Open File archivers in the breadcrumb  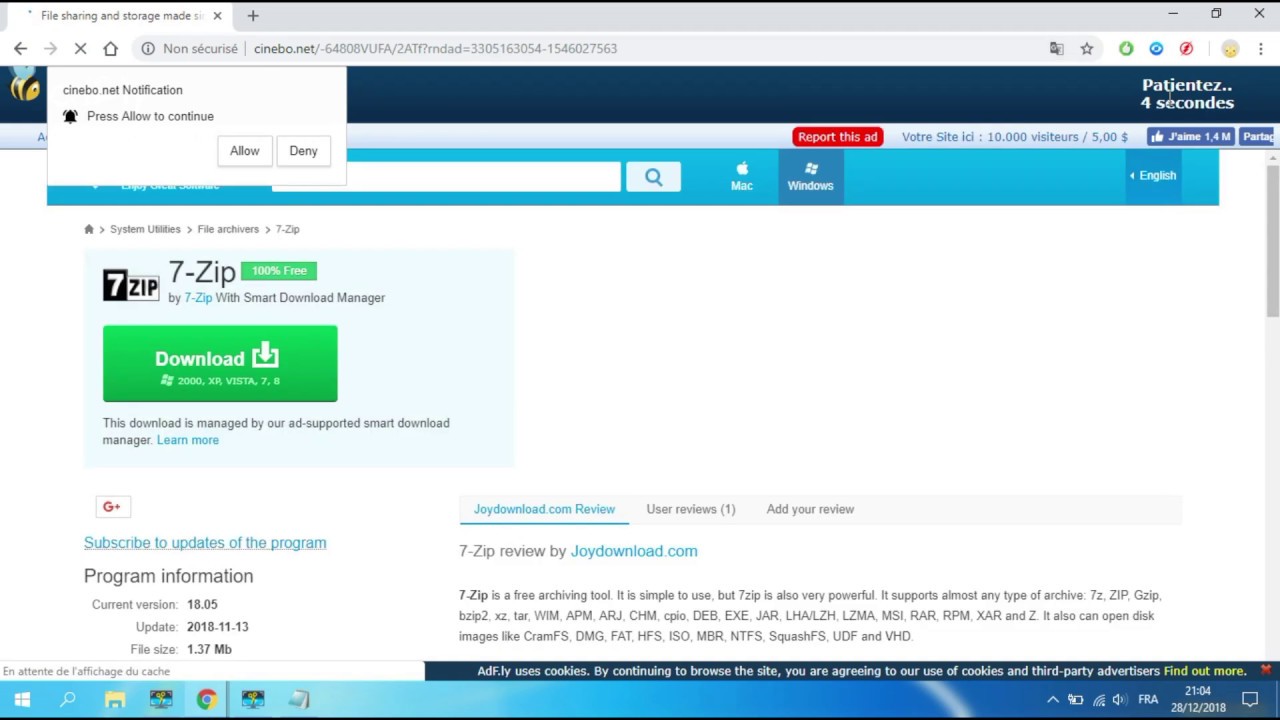point(228,229)
